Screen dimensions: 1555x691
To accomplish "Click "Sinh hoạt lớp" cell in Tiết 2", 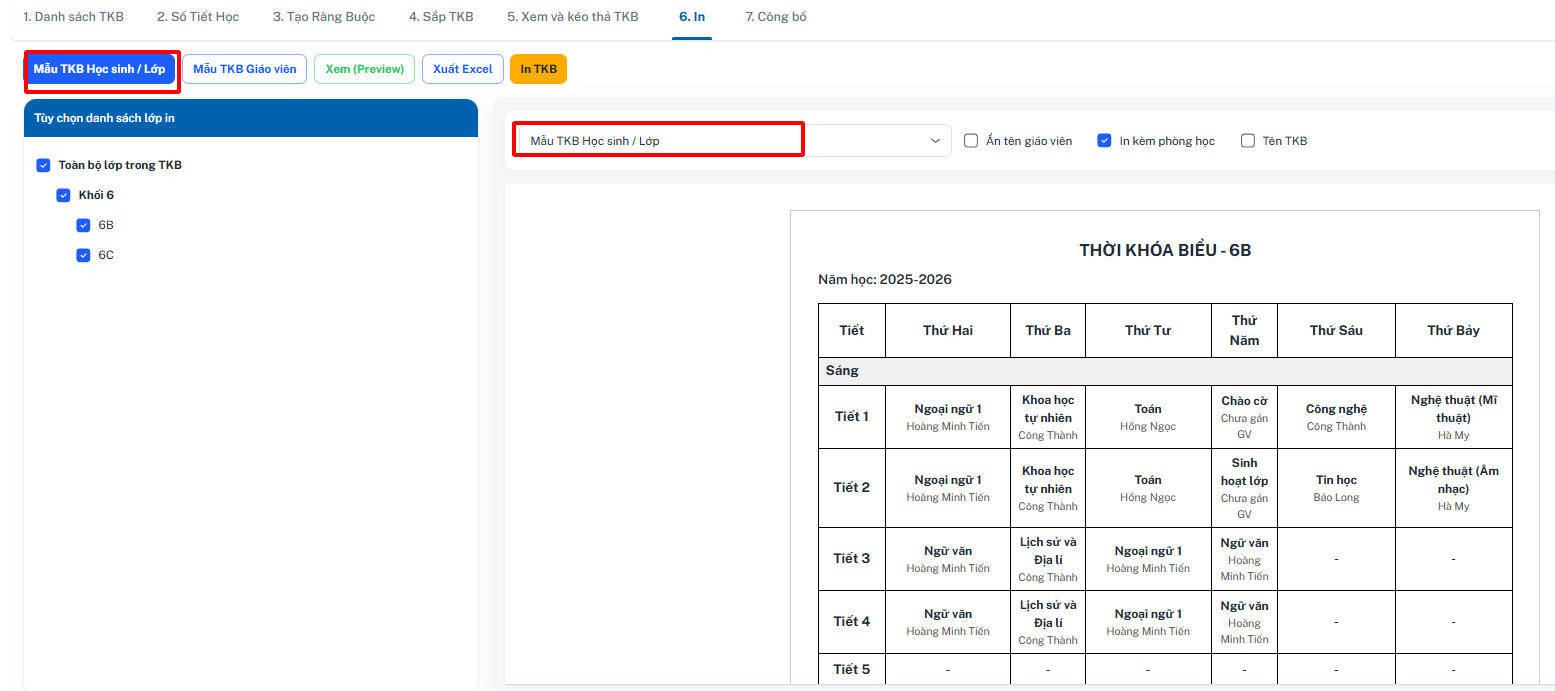I will 1244,488.
